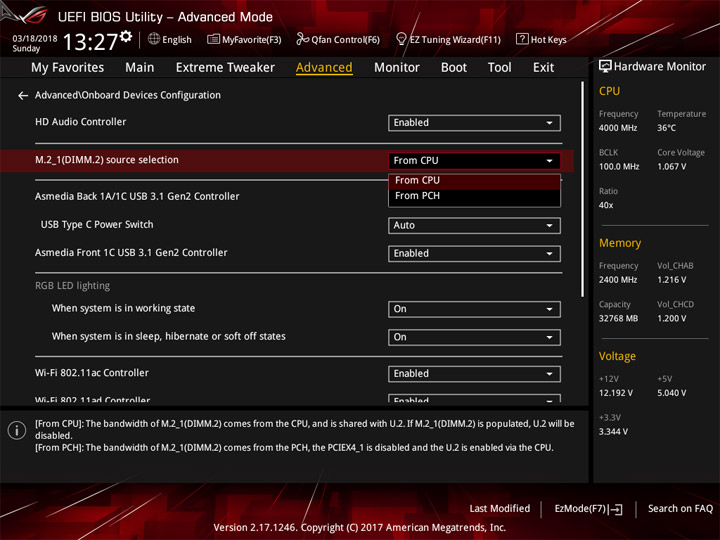Select the M.2_1(DIMM.2) source selection row

pos(287,161)
